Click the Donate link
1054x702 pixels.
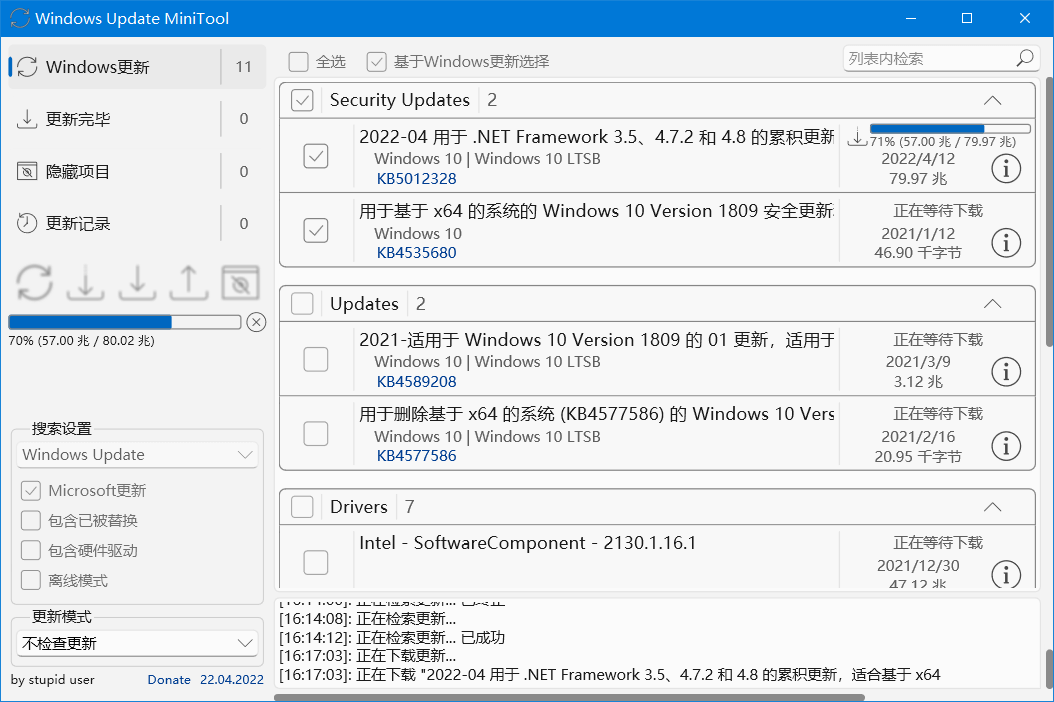169,680
